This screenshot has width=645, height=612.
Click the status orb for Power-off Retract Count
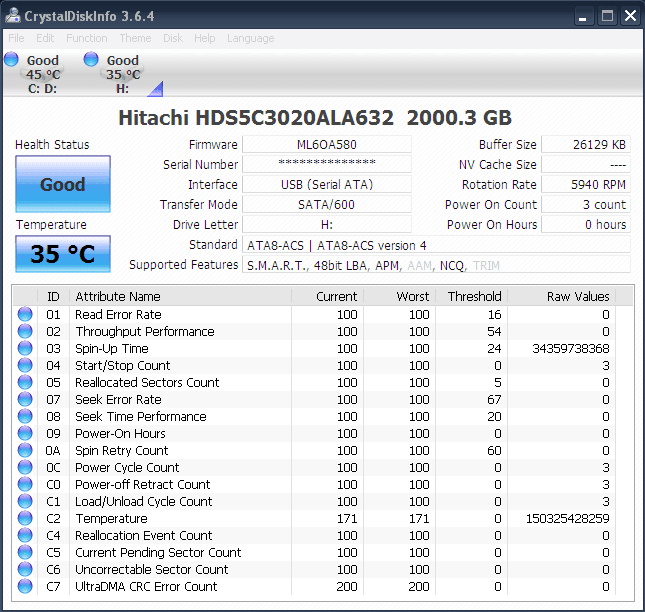[25, 484]
